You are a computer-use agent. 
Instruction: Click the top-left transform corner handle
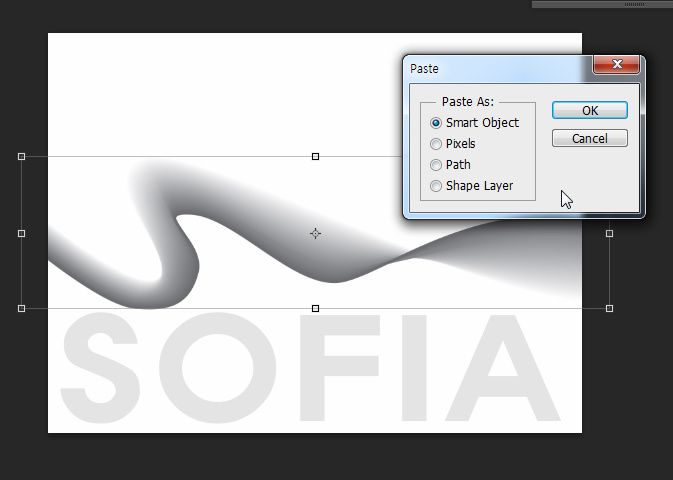tap(21, 157)
